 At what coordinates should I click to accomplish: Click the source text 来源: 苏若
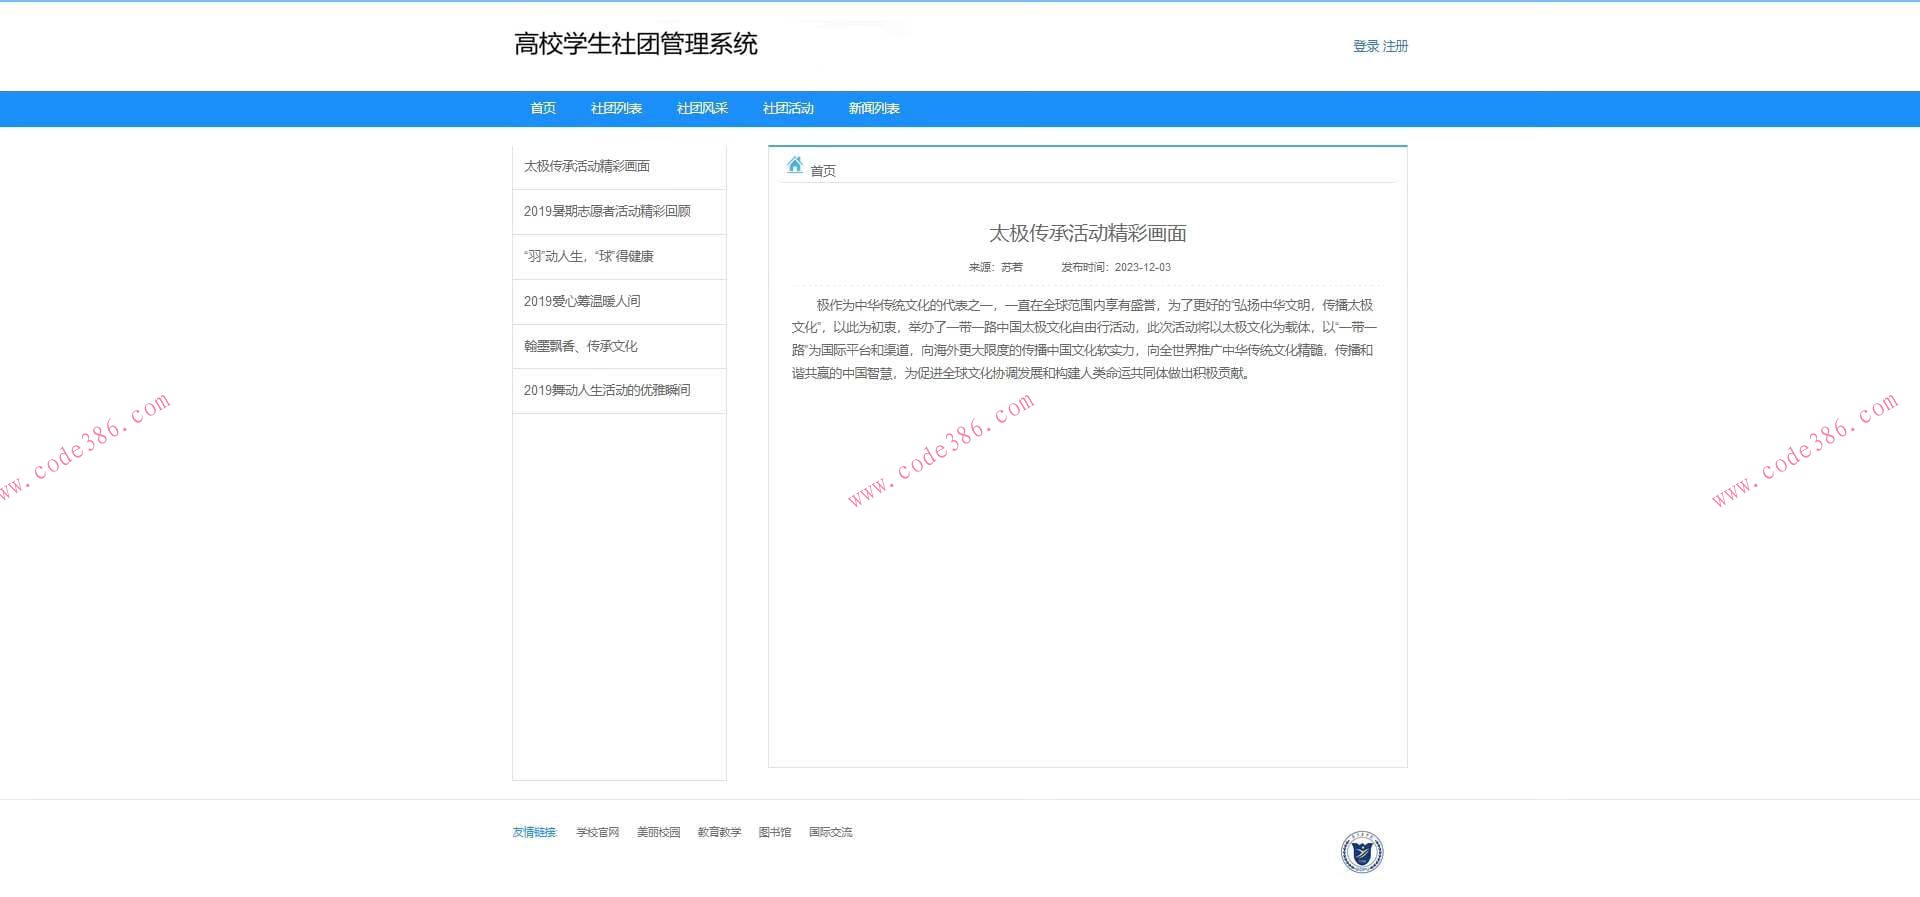point(995,267)
